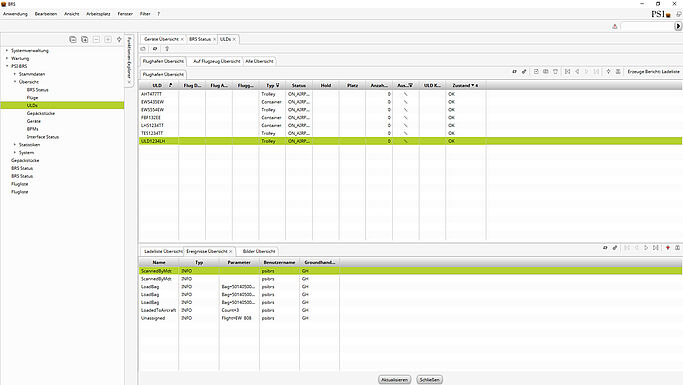This screenshot has height=385, width=683.
Task: Collapse the PSI BRS tree node
Action: pyautogui.click(x=7, y=66)
